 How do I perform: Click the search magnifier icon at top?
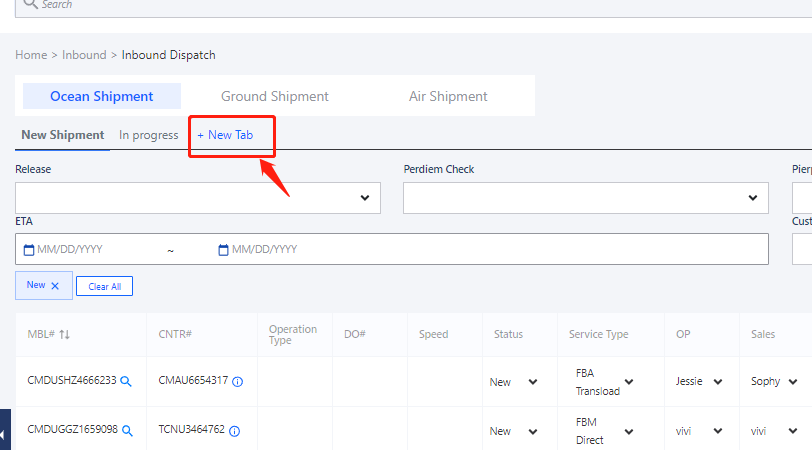tap(30, 4)
